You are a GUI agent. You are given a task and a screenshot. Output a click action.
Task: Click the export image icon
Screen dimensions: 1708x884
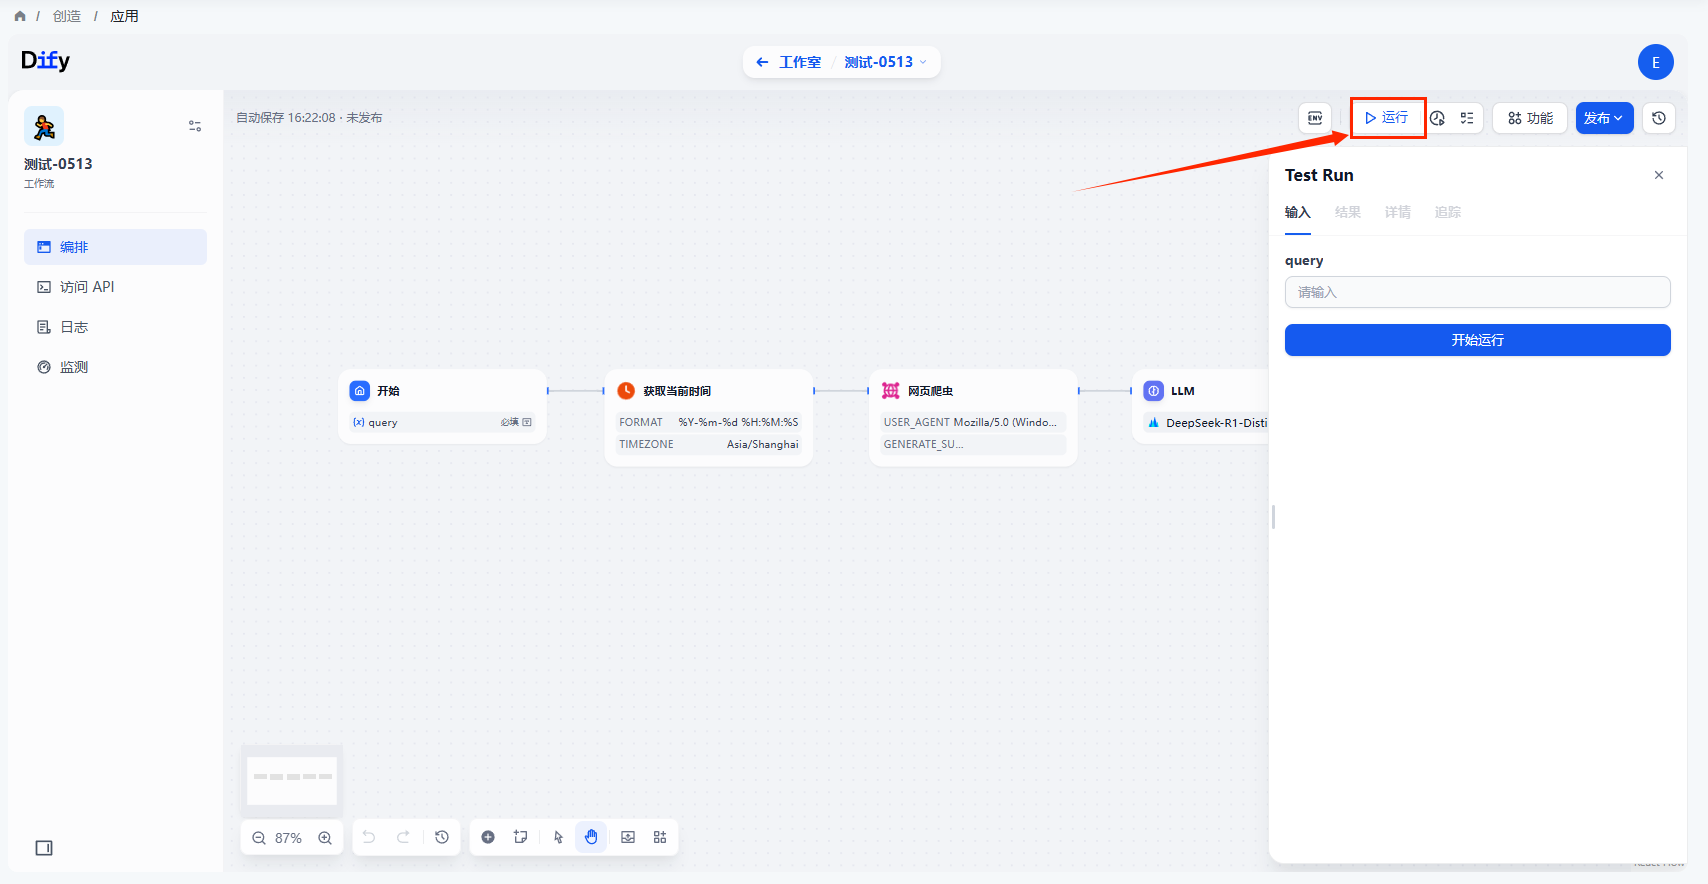tap(628, 837)
